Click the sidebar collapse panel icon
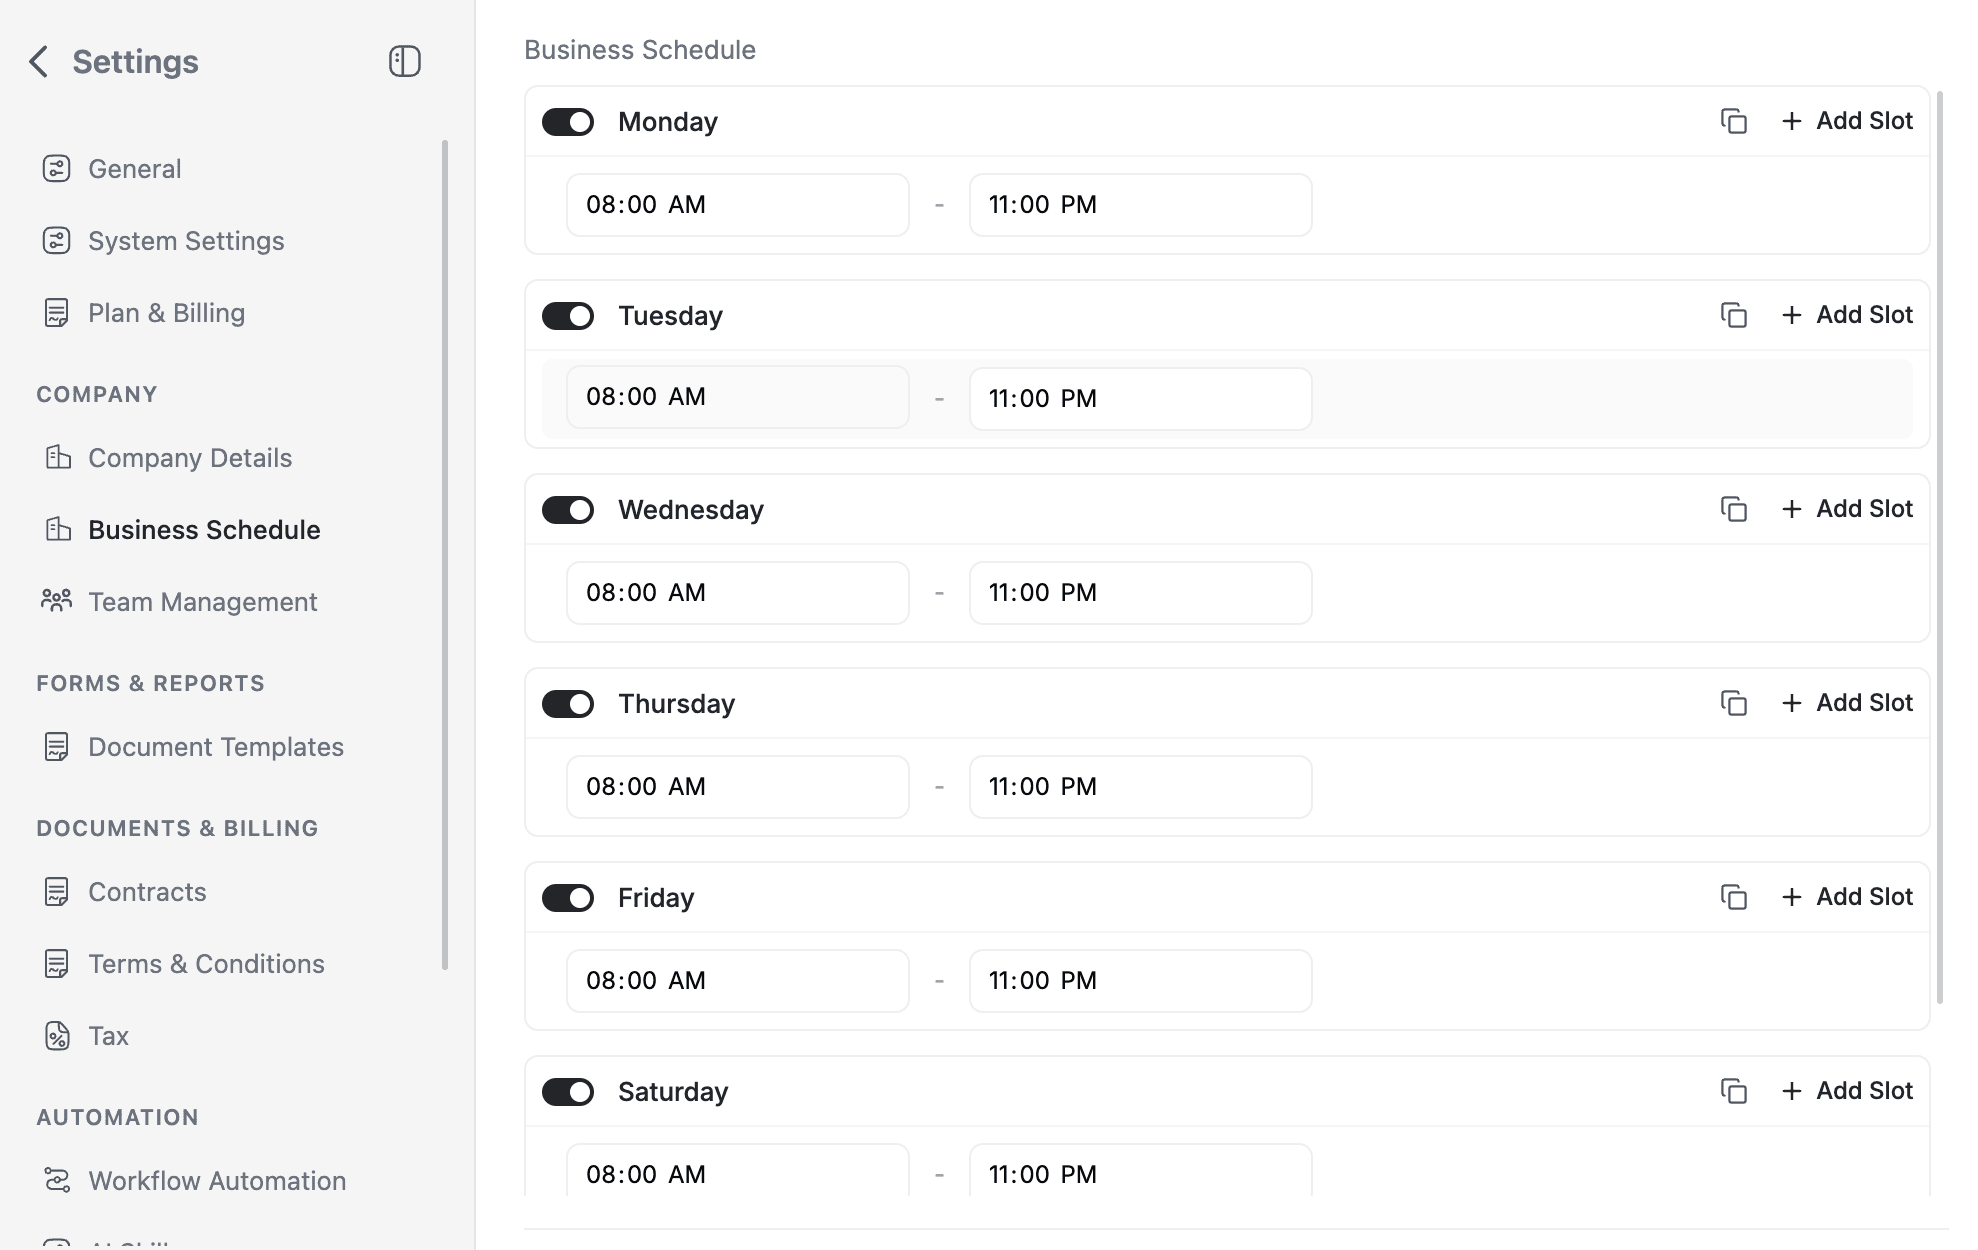This screenshot has width=1978, height=1250. (404, 61)
